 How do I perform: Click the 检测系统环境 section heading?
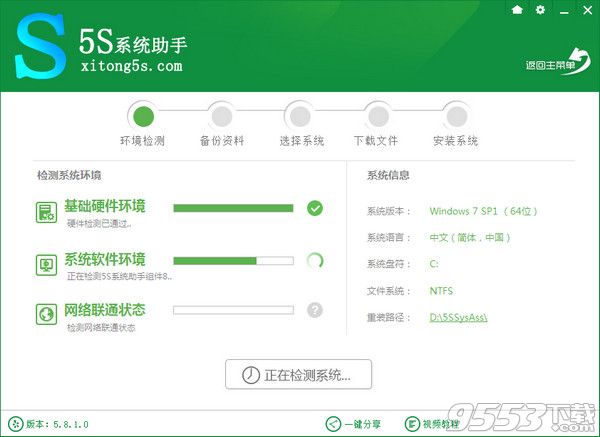pyautogui.click(x=69, y=175)
